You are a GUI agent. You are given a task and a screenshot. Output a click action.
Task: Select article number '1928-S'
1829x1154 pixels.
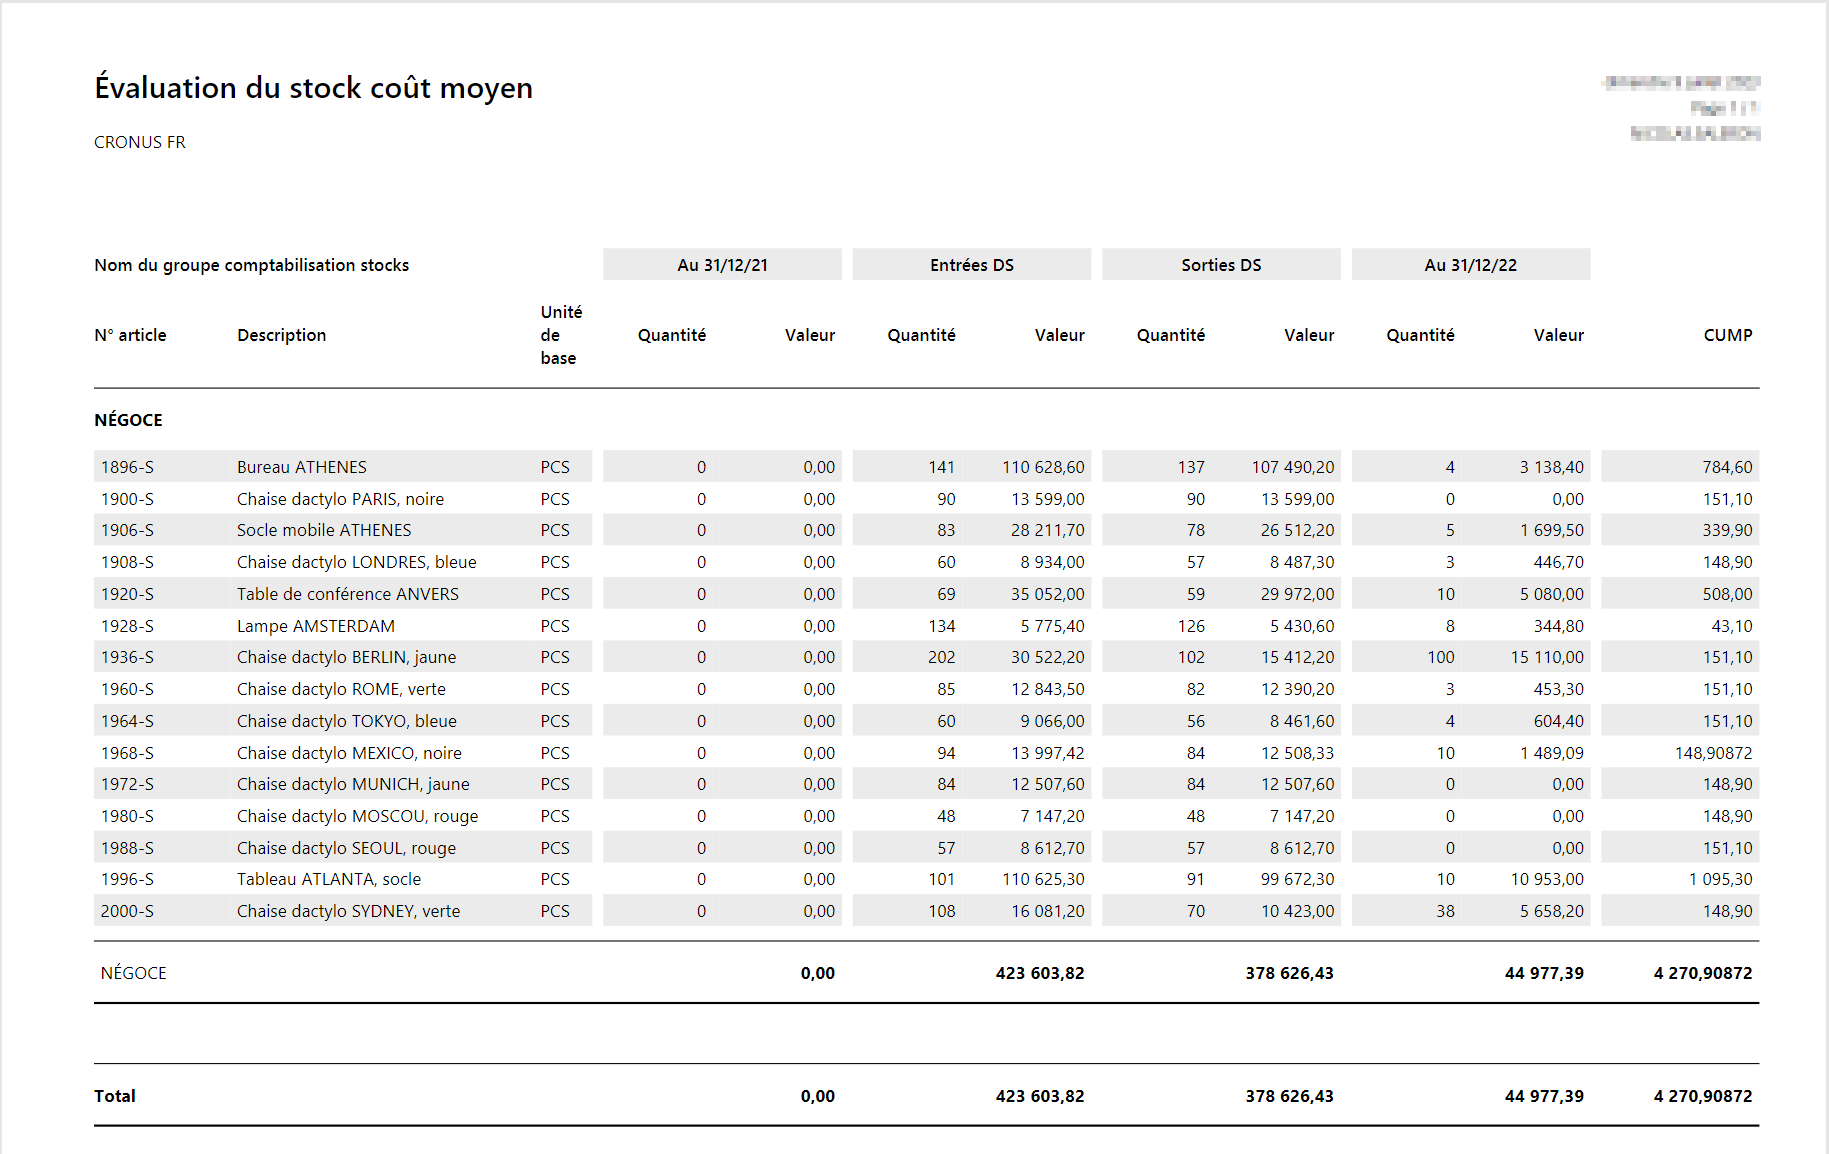click(x=127, y=626)
